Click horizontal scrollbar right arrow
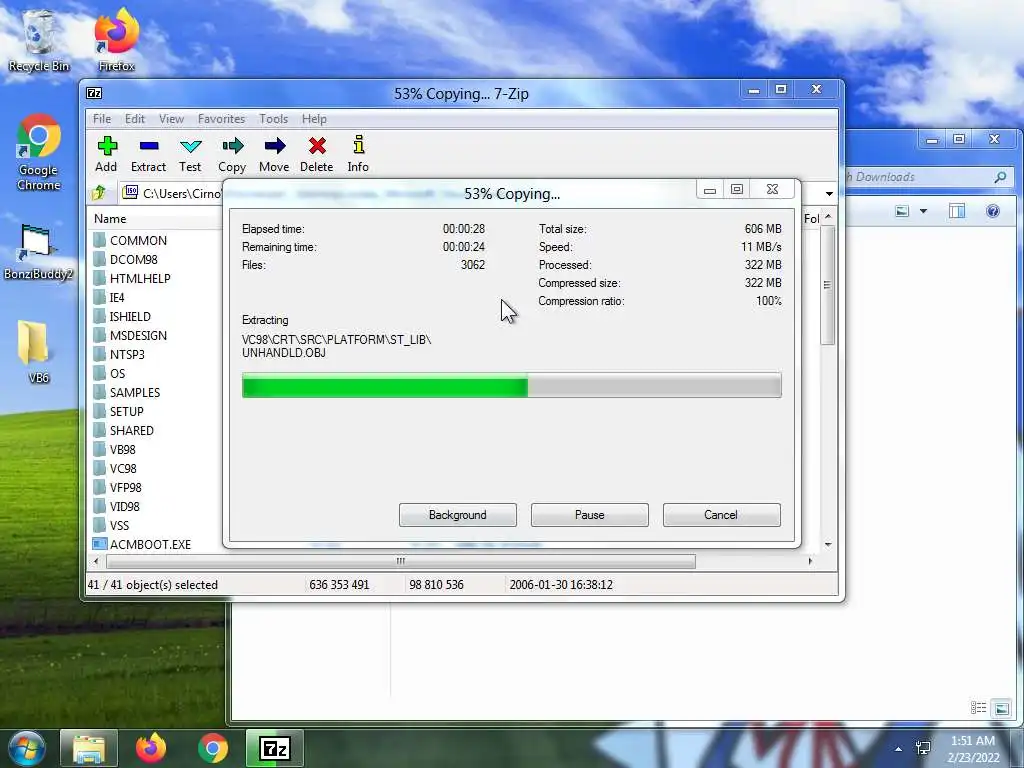The image size is (1024, 768). coord(810,561)
